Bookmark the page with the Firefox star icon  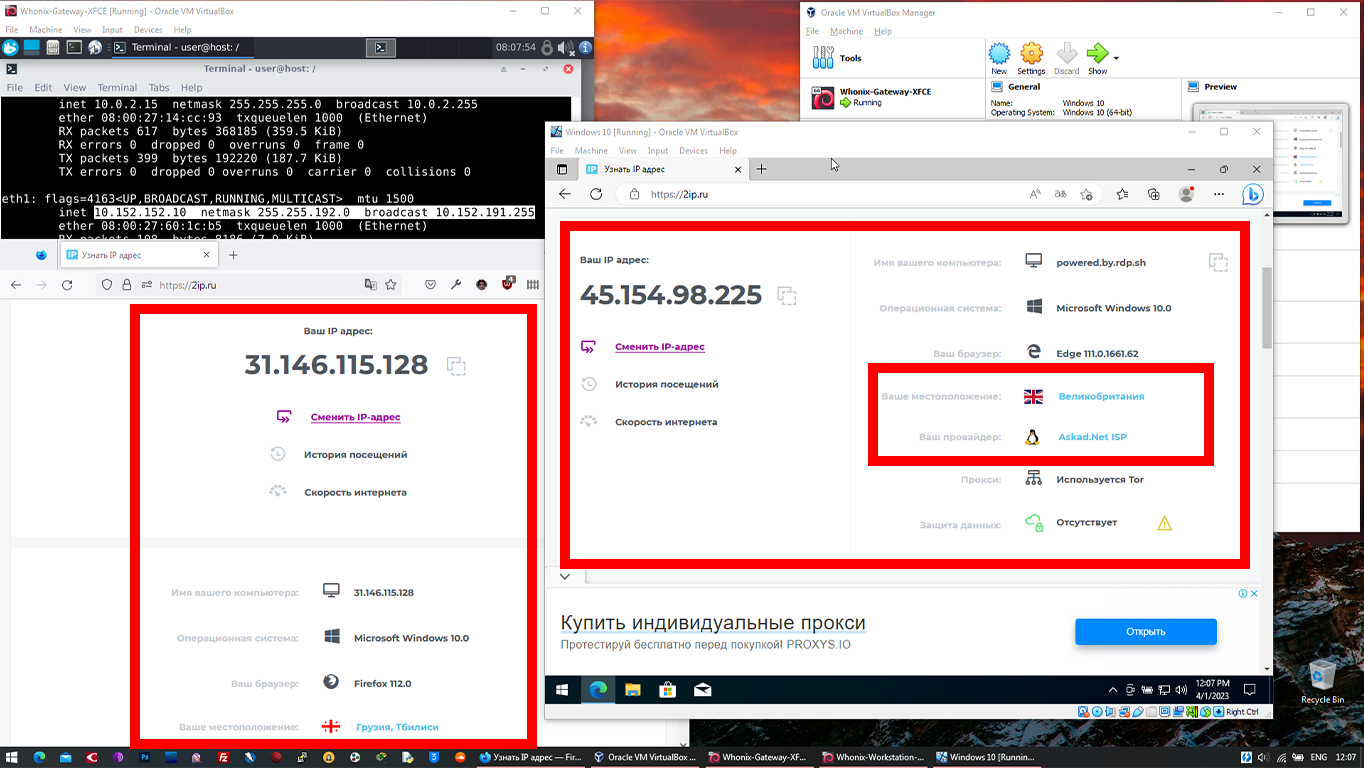tap(391, 285)
